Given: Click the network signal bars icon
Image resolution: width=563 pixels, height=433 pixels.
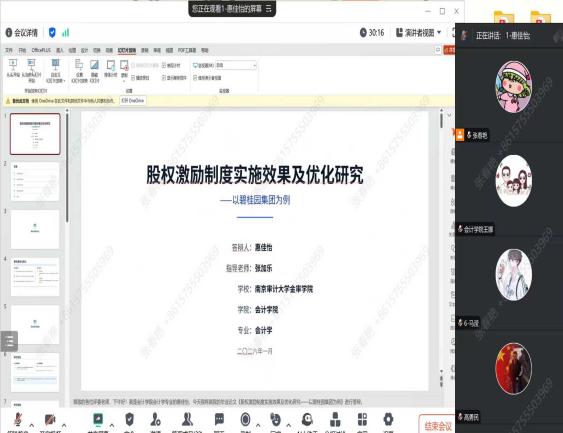Looking at the screenshot, I should [65, 33].
